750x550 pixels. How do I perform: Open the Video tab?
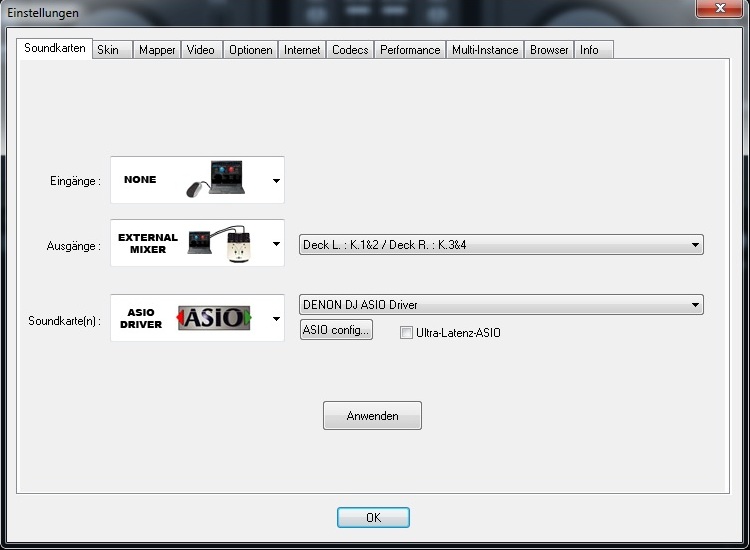(201, 50)
